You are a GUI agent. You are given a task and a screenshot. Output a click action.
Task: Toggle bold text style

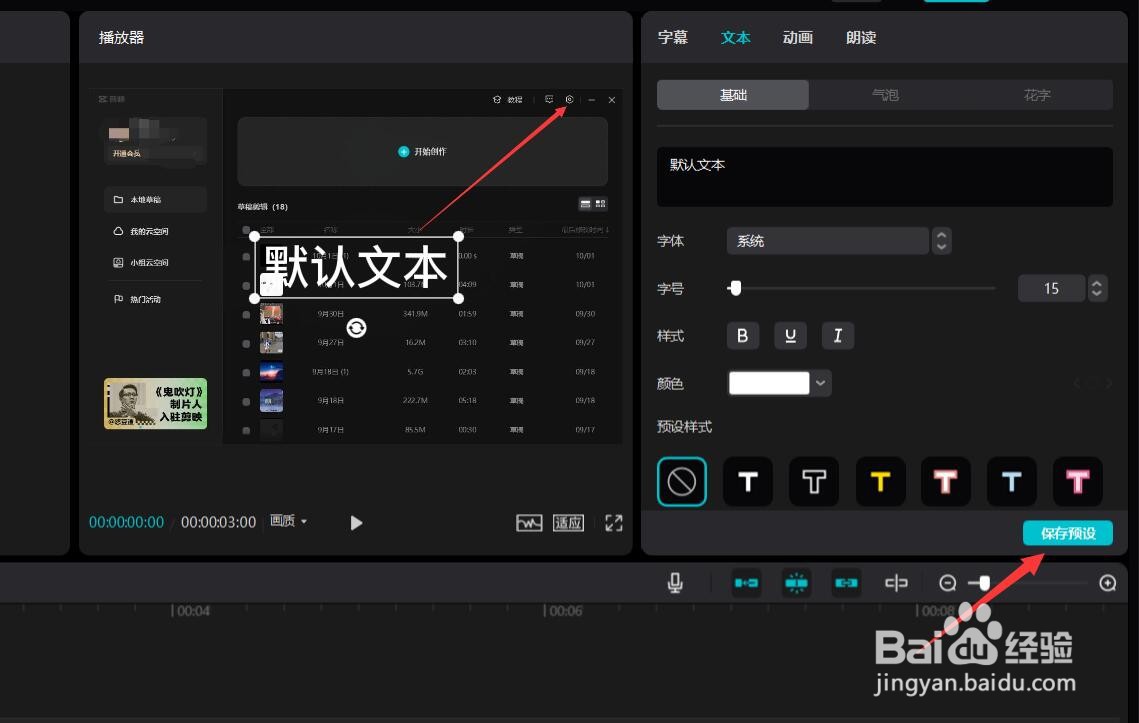click(x=742, y=336)
